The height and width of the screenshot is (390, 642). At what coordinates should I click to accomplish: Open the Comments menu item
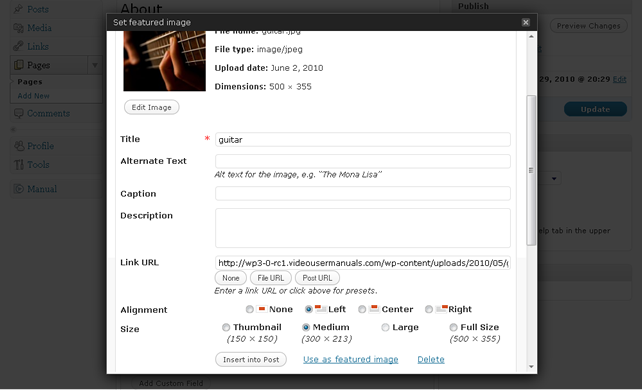pos(48,113)
